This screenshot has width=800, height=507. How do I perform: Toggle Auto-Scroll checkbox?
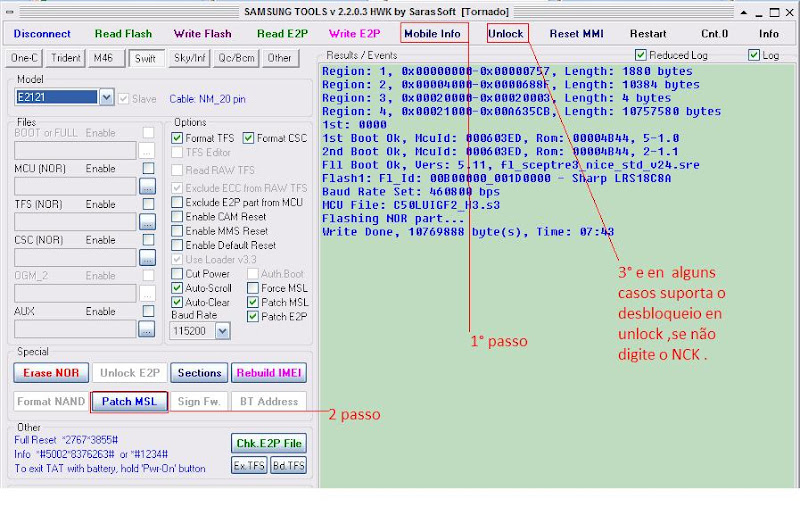177,288
